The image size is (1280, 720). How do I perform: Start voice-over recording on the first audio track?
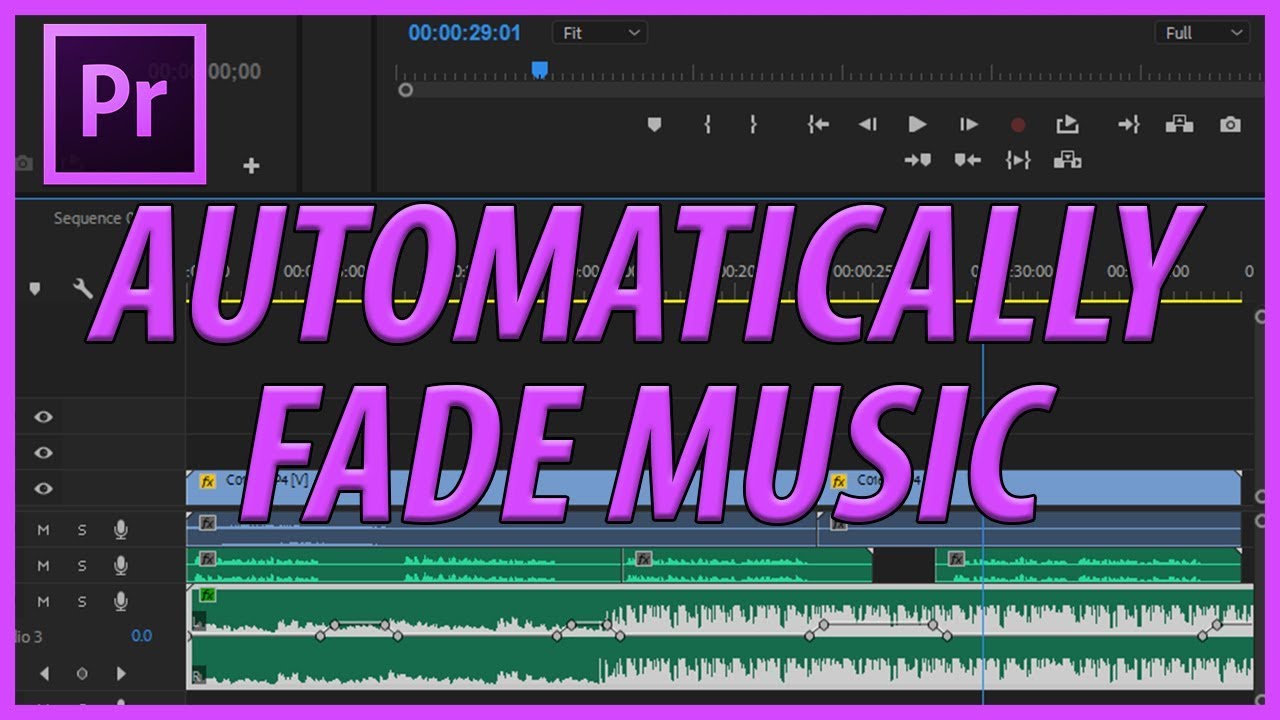pyautogui.click(x=120, y=530)
